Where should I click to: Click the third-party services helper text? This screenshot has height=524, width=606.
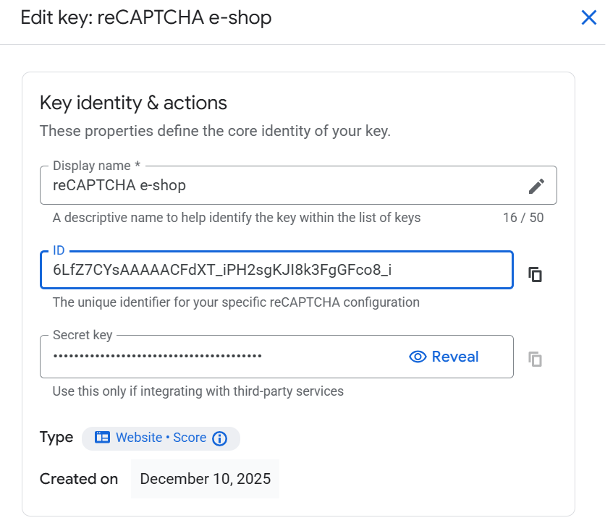[x=198, y=391]
